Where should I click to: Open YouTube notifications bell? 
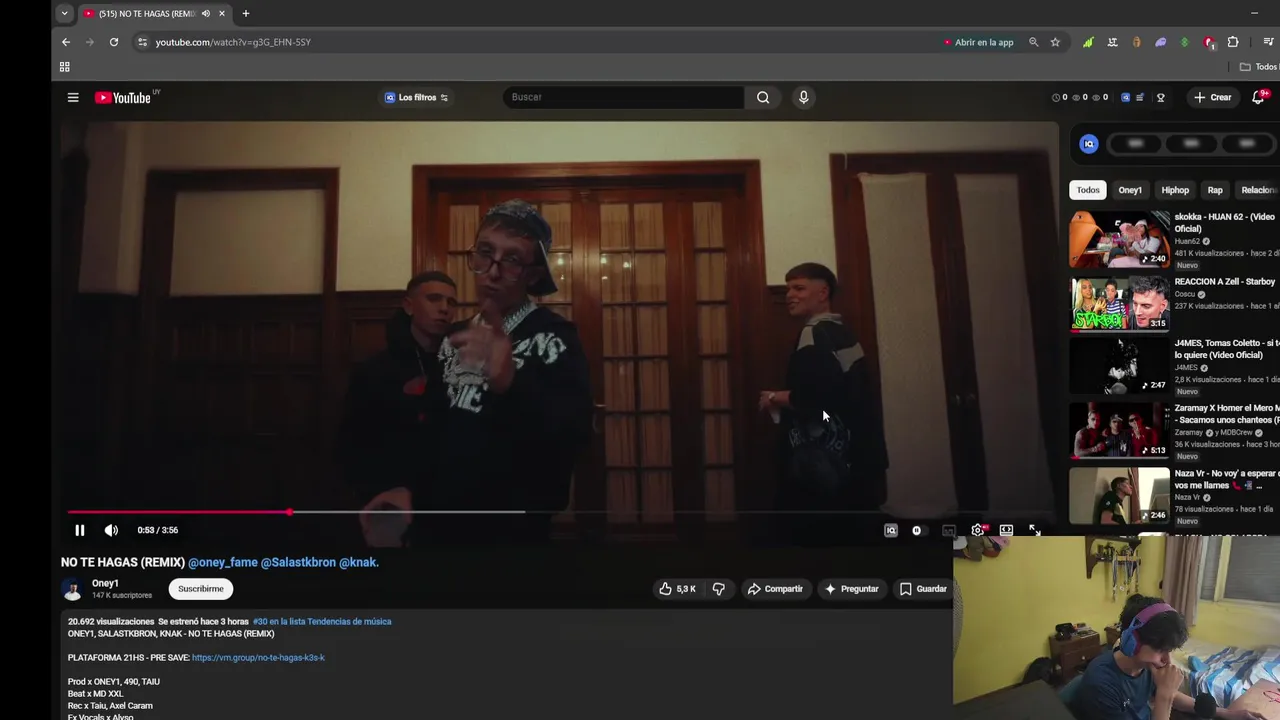tap(1258, 97)
